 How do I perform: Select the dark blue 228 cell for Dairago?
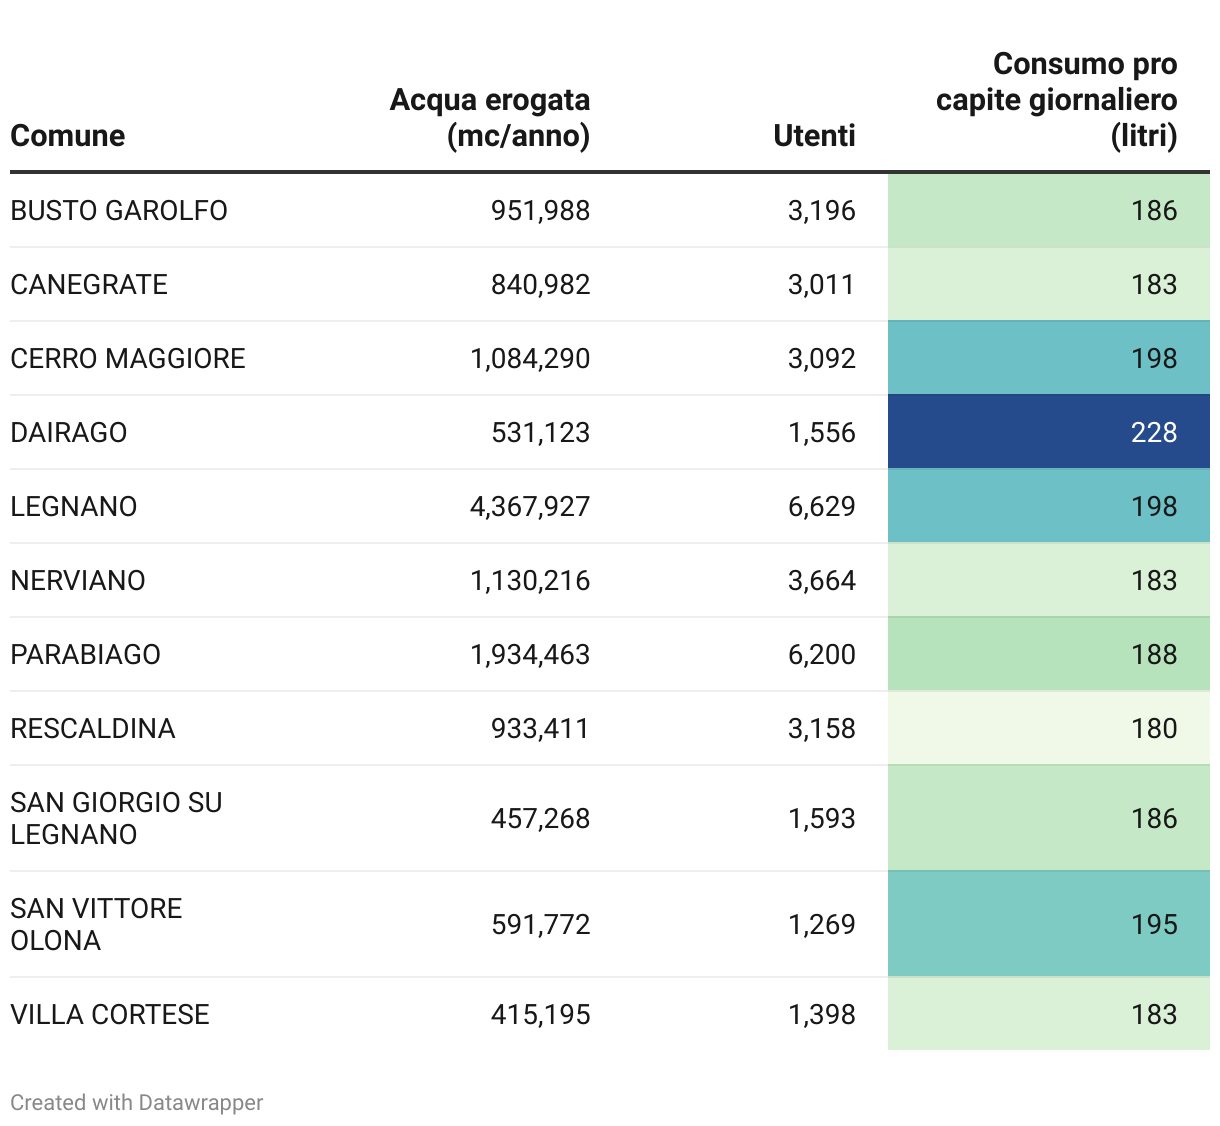pyautogui.click(x=1048, y=432)
